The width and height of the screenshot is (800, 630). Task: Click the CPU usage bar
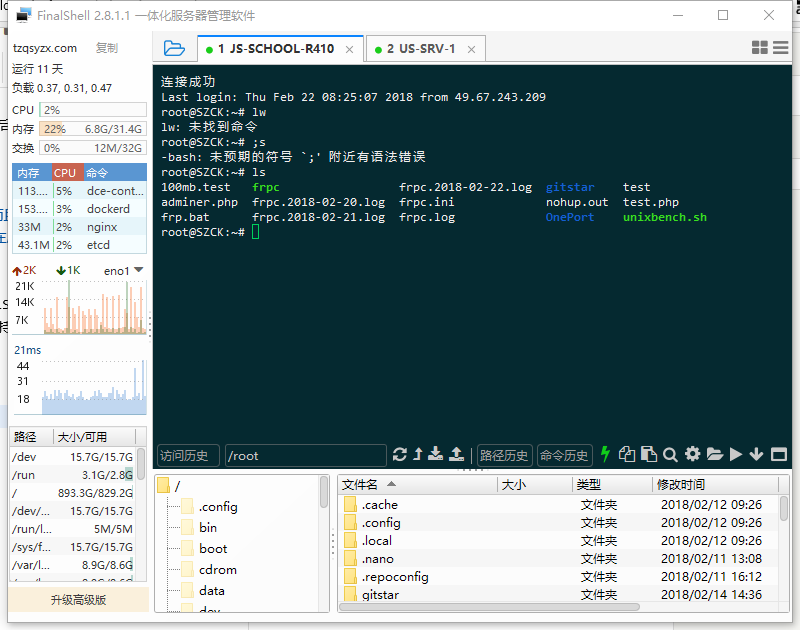[x=93, y=110]
